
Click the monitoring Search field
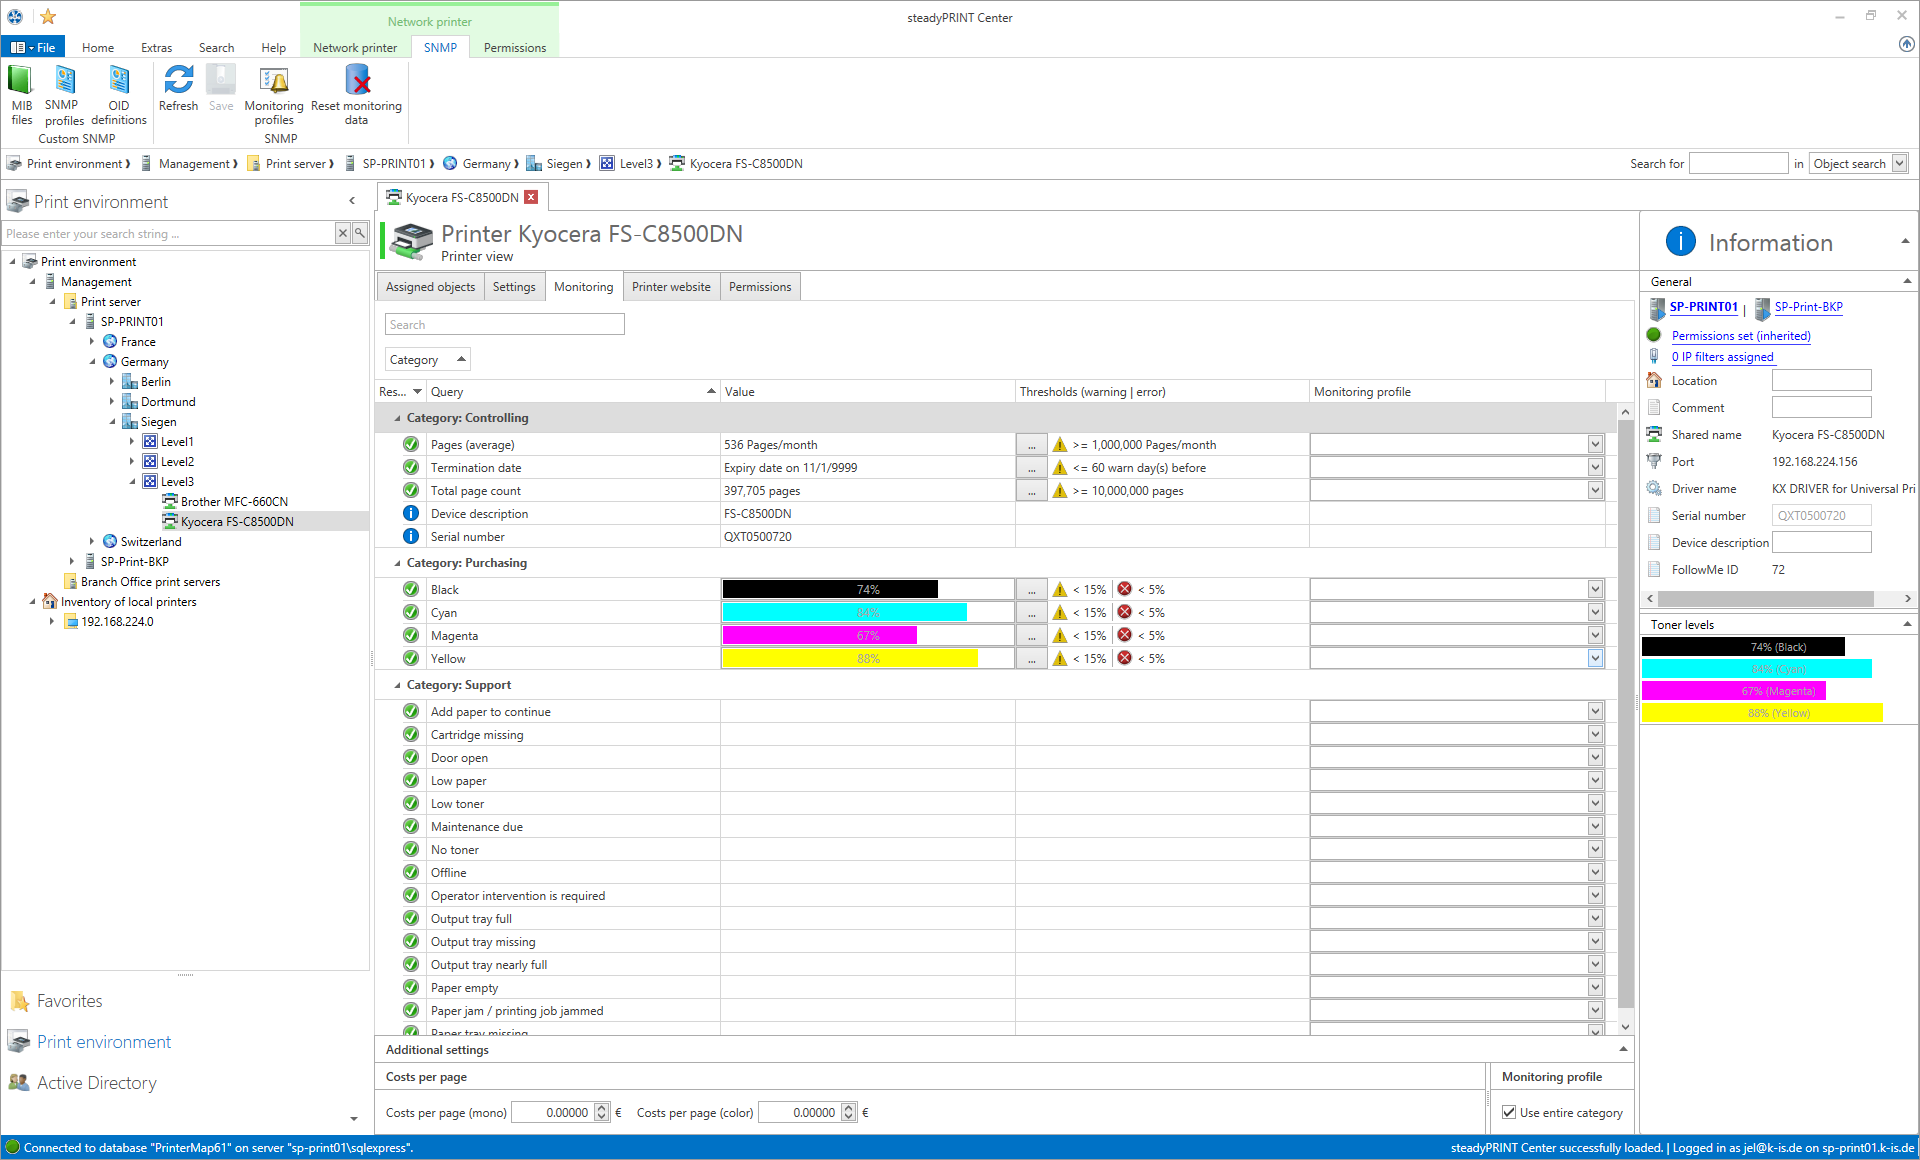(505, 324)
